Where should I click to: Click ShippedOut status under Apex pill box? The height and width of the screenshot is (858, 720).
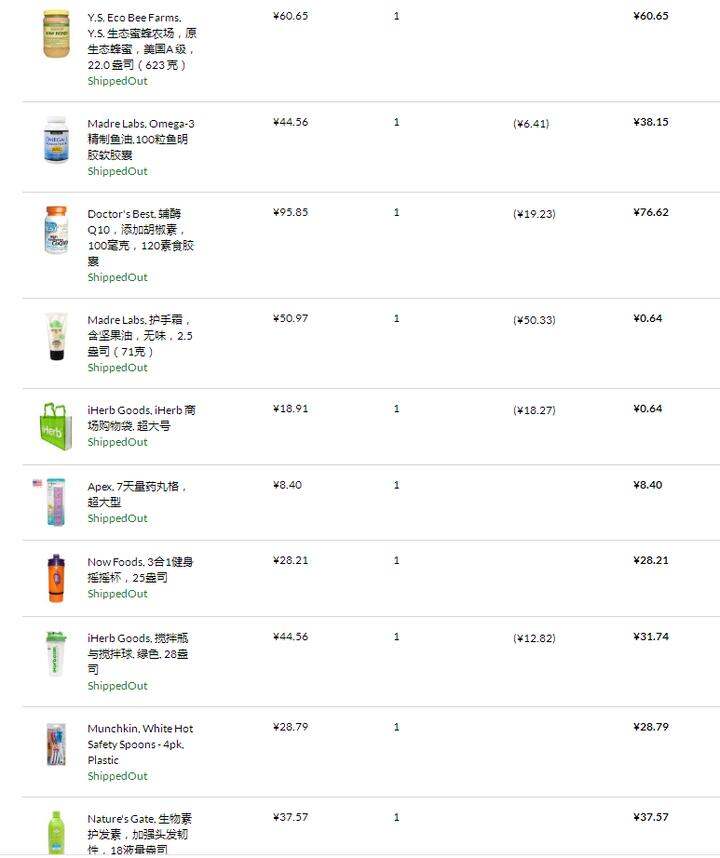click(x=117, y=518)
